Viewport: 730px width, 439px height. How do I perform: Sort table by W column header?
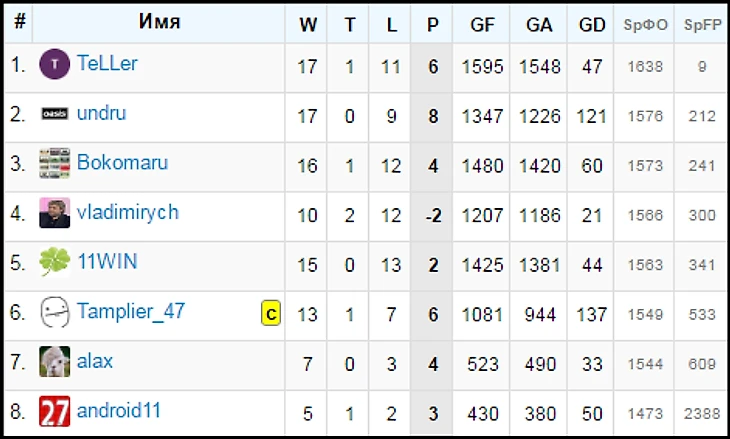point(308,25)
